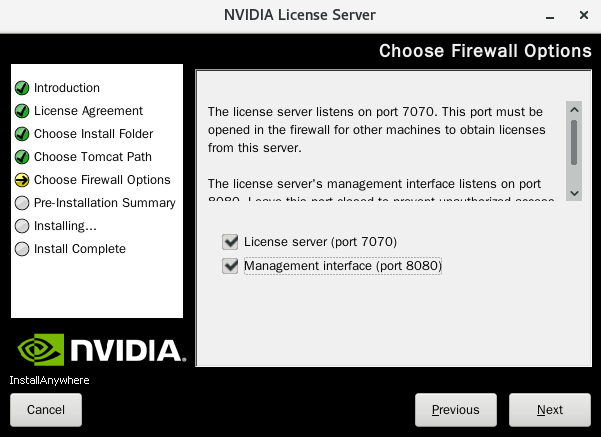Toggle Management interface (port 8080) checkbox
This screenshot has height=437, width=601.
coord(230,266)
